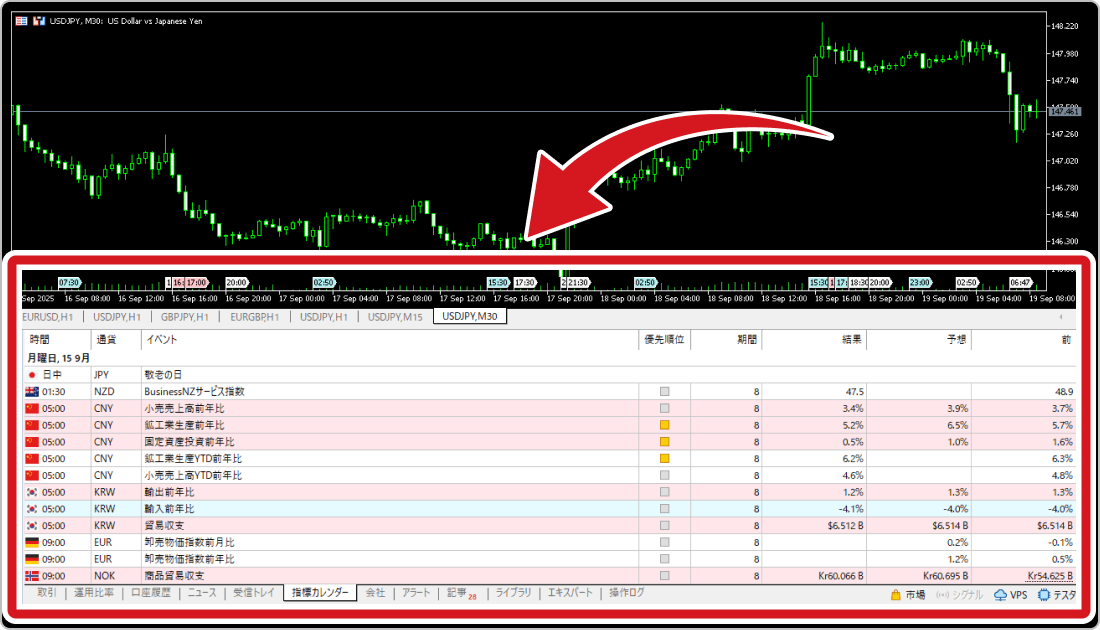The width and height of the screenshot is (1100, 630).
Task: Click the Japanese flag on 敬老の日 row
Action: click(x=31, y=375)
